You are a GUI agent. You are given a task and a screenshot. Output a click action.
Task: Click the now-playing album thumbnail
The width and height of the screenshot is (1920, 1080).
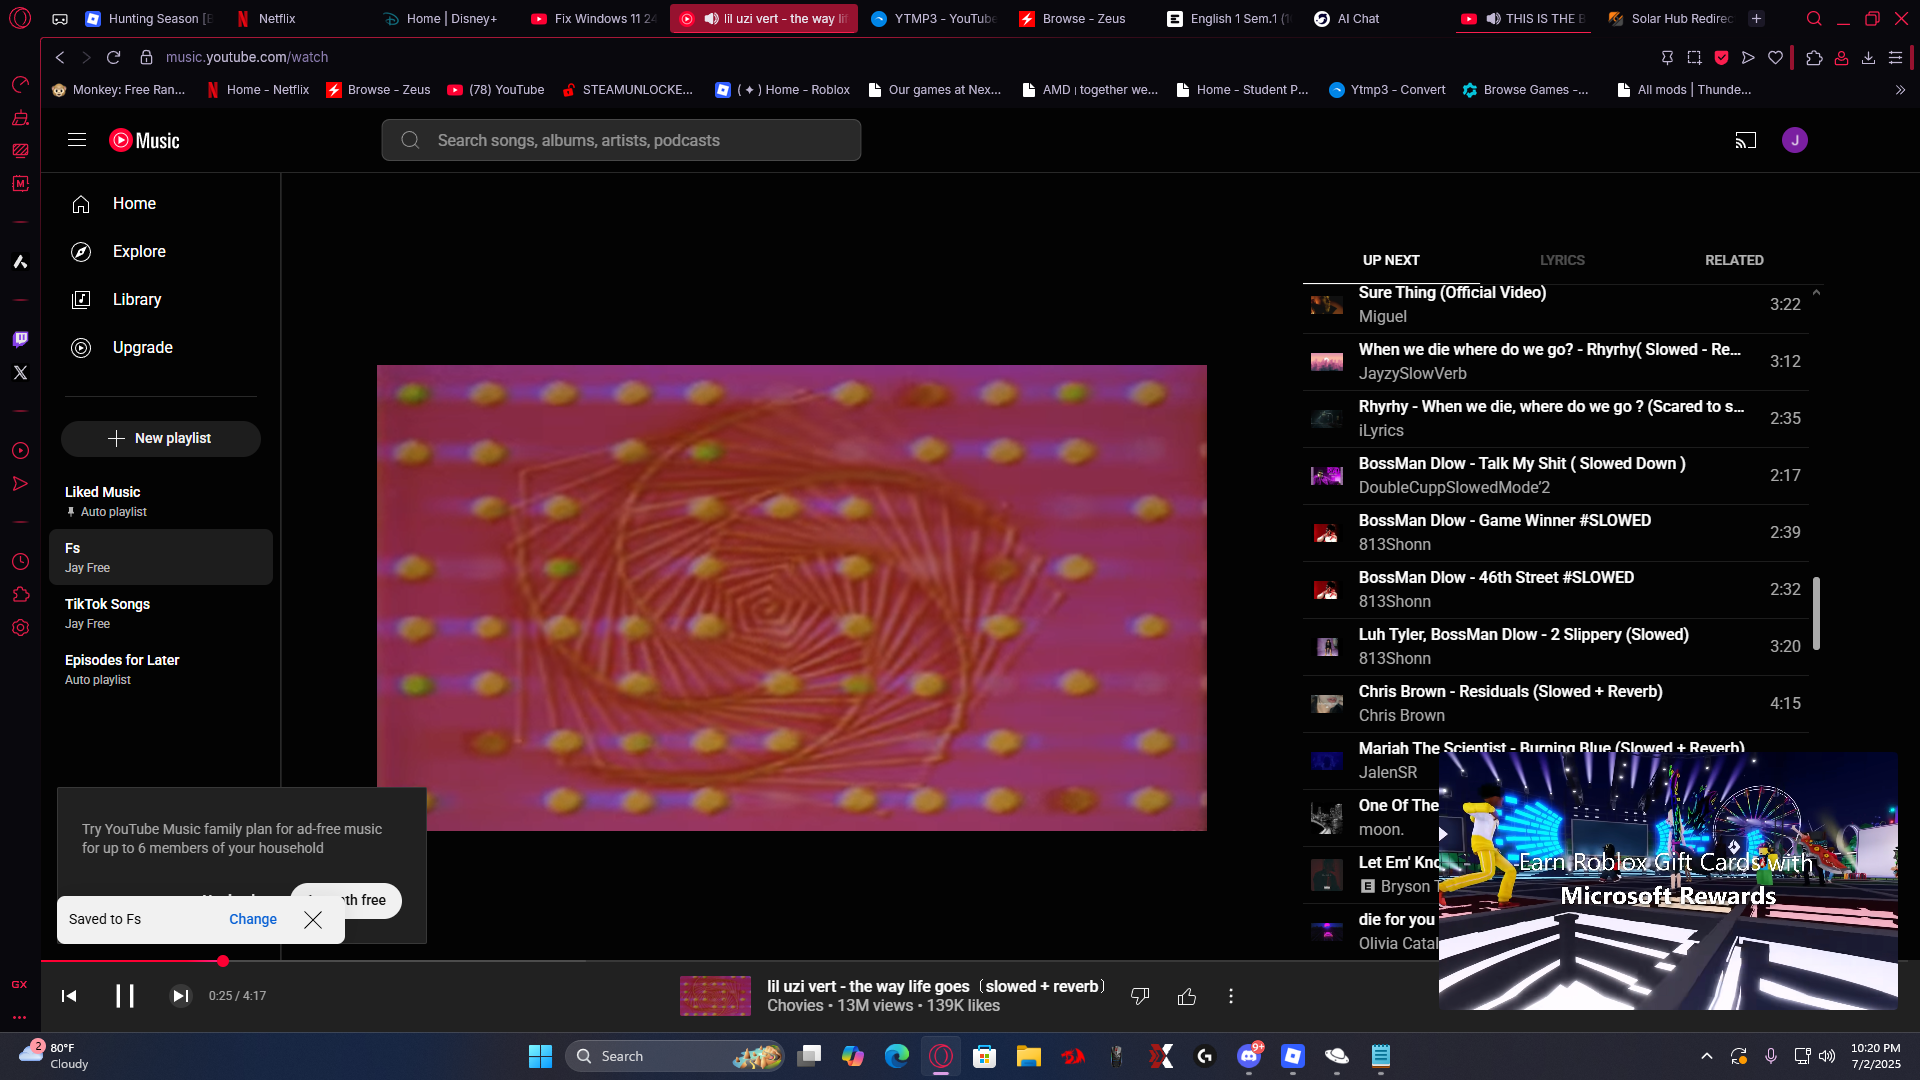715,996
